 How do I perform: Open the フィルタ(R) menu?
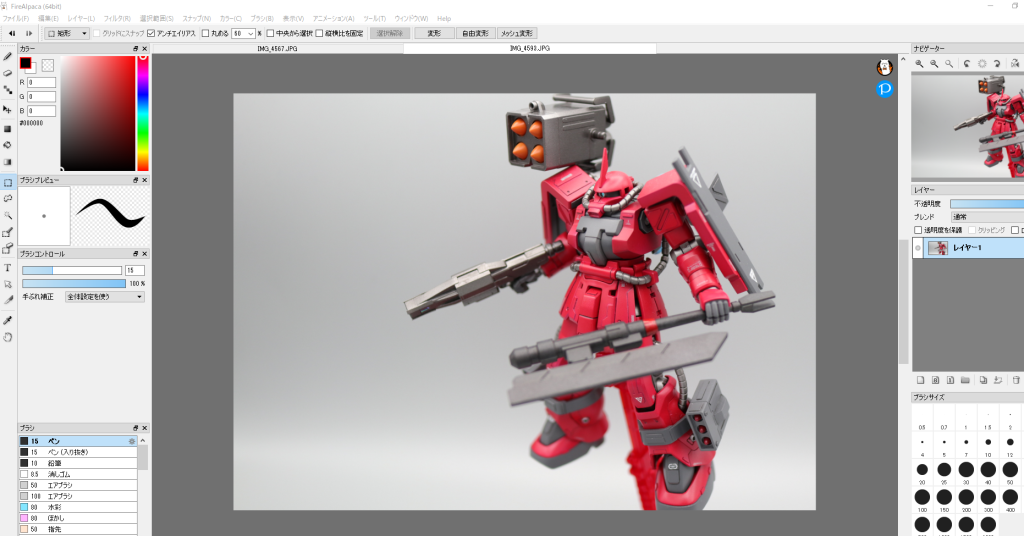117,18
